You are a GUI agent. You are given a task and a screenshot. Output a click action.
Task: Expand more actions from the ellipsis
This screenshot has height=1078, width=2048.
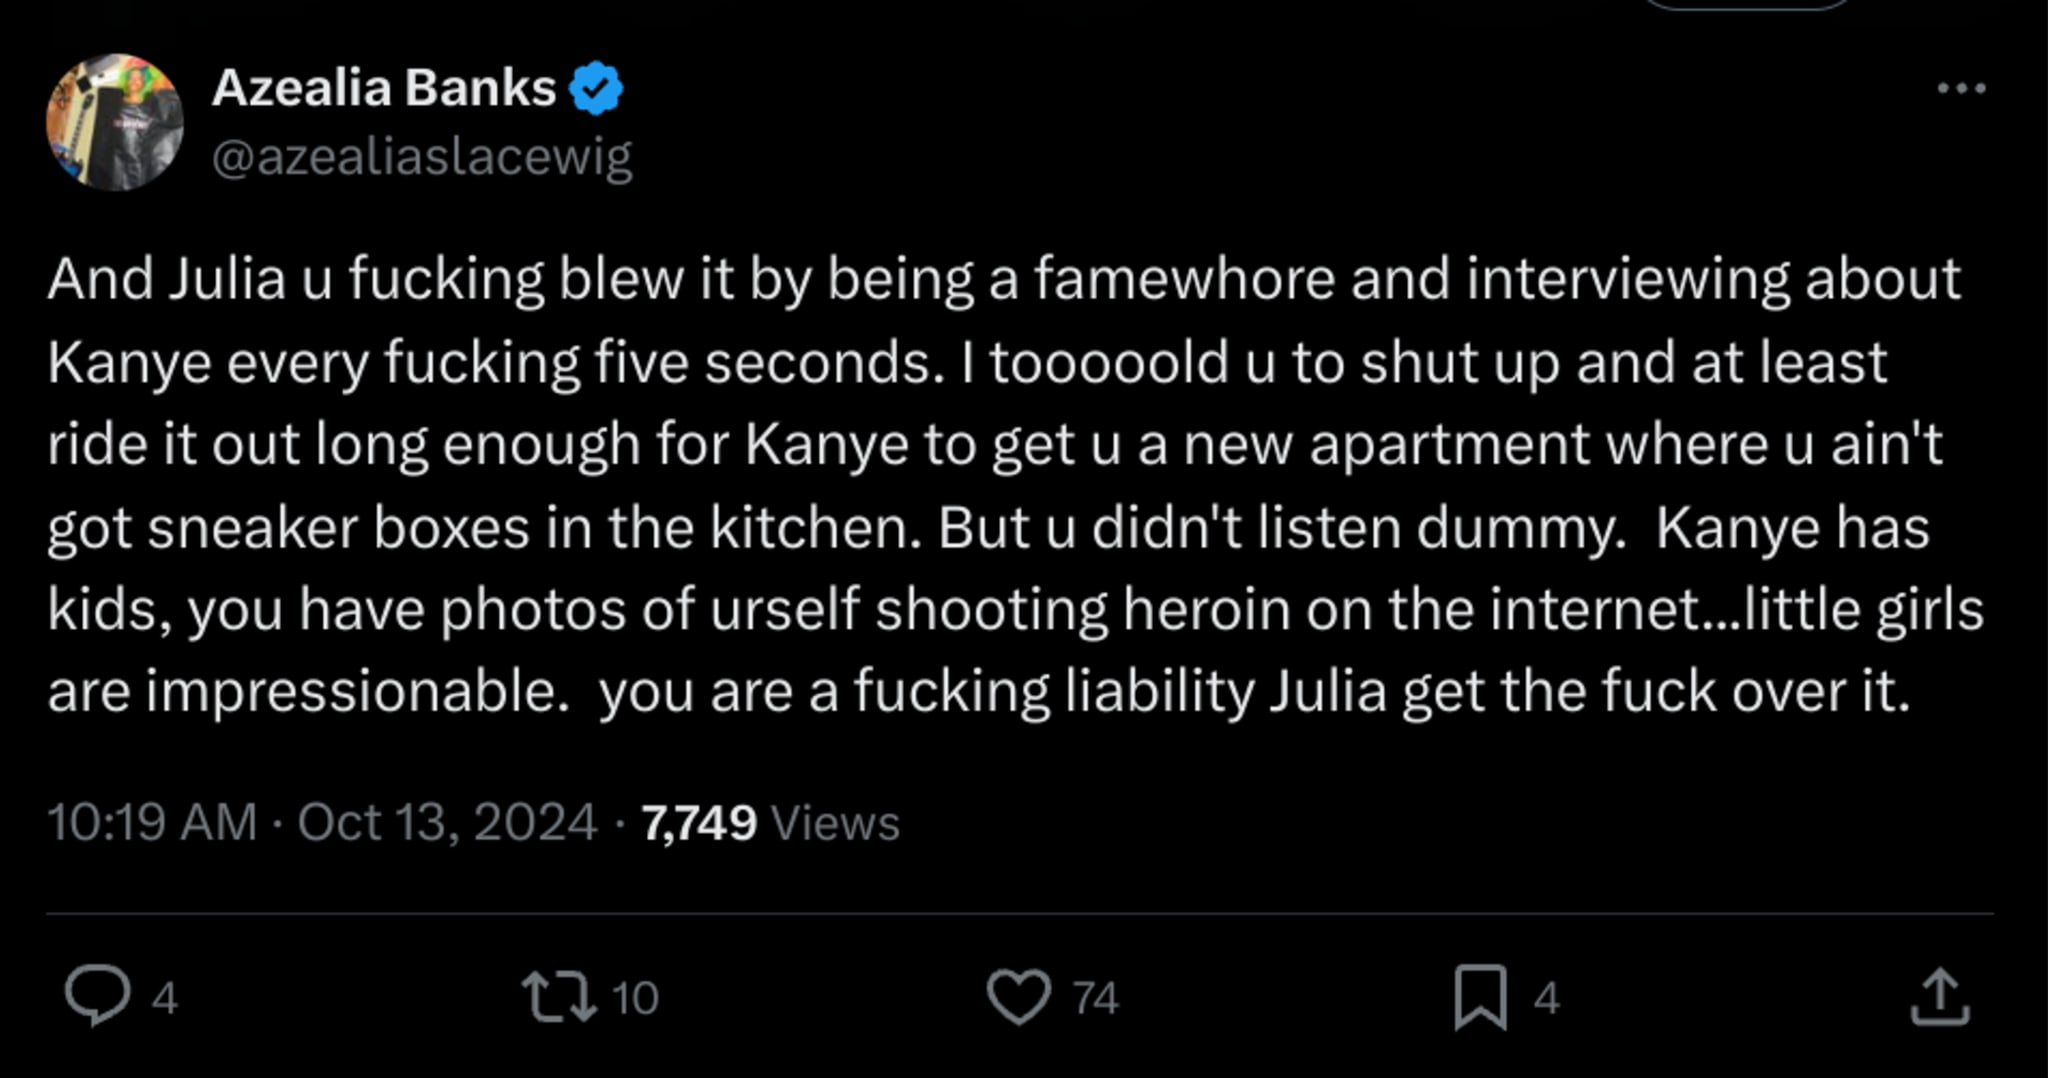click(x=1962, y=86)
